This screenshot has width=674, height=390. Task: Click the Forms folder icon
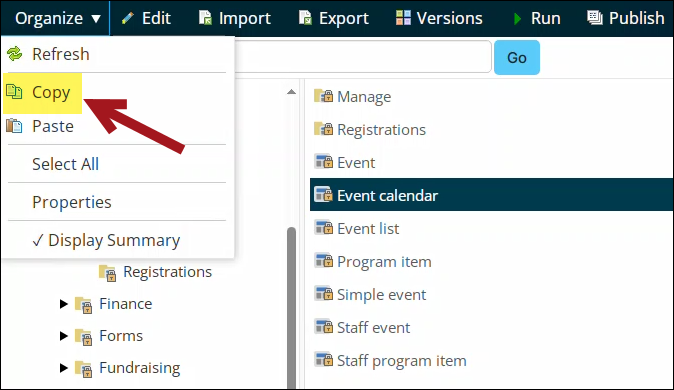click(x=83, y=337)
